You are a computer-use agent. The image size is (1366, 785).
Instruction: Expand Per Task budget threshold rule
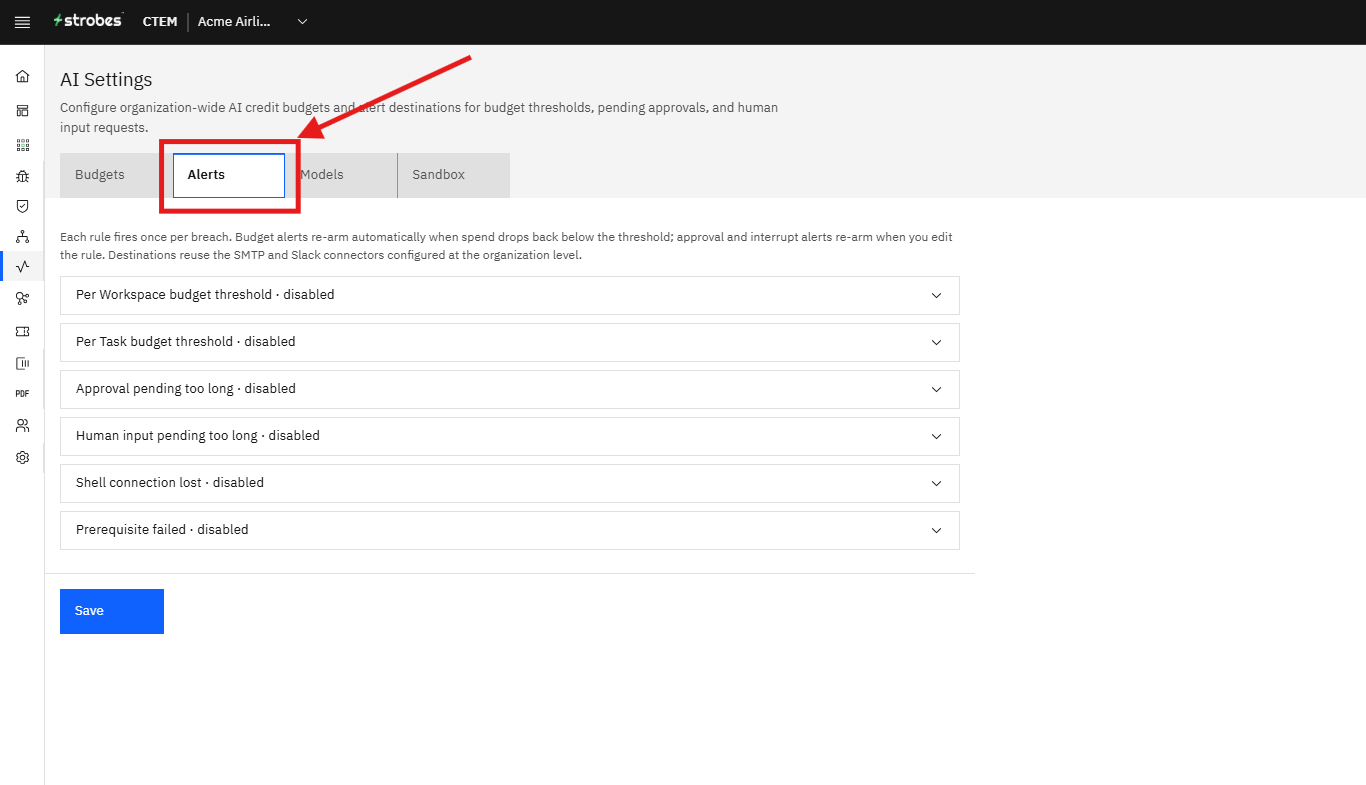coord(510,342)
